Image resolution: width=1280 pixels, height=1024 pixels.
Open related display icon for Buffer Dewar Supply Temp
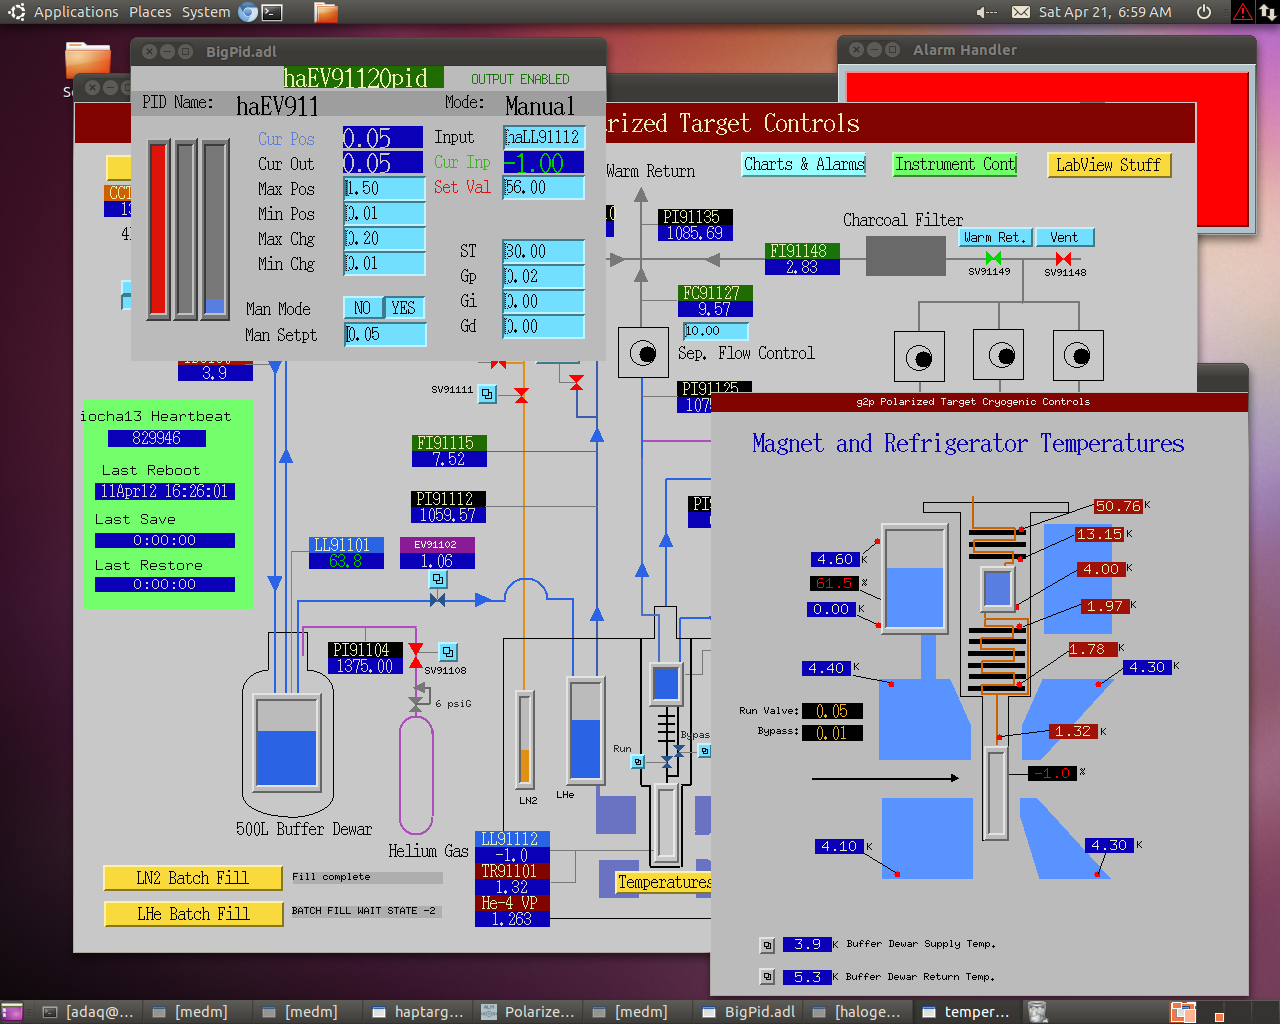[767, 945]
